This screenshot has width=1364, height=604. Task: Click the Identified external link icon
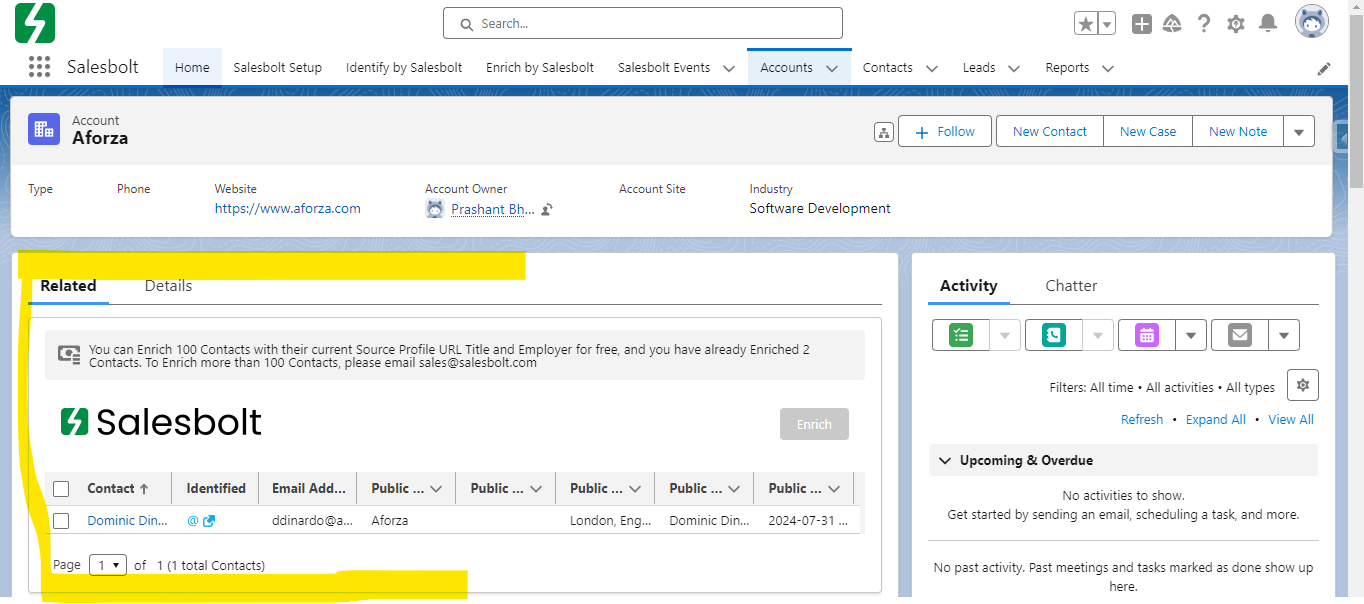click(209, 521)
